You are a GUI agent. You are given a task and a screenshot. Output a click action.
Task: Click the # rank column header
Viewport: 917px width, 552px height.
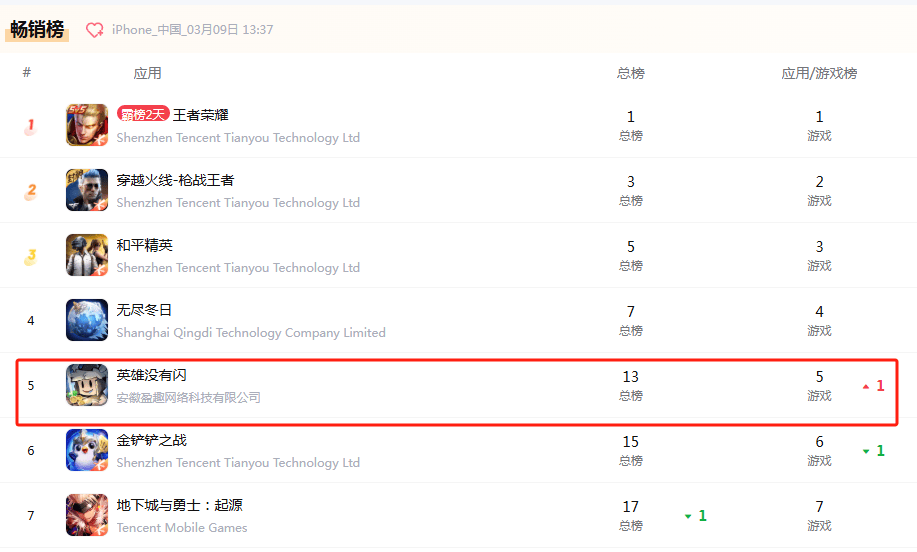pyautogui.click(x=26, y=73)
